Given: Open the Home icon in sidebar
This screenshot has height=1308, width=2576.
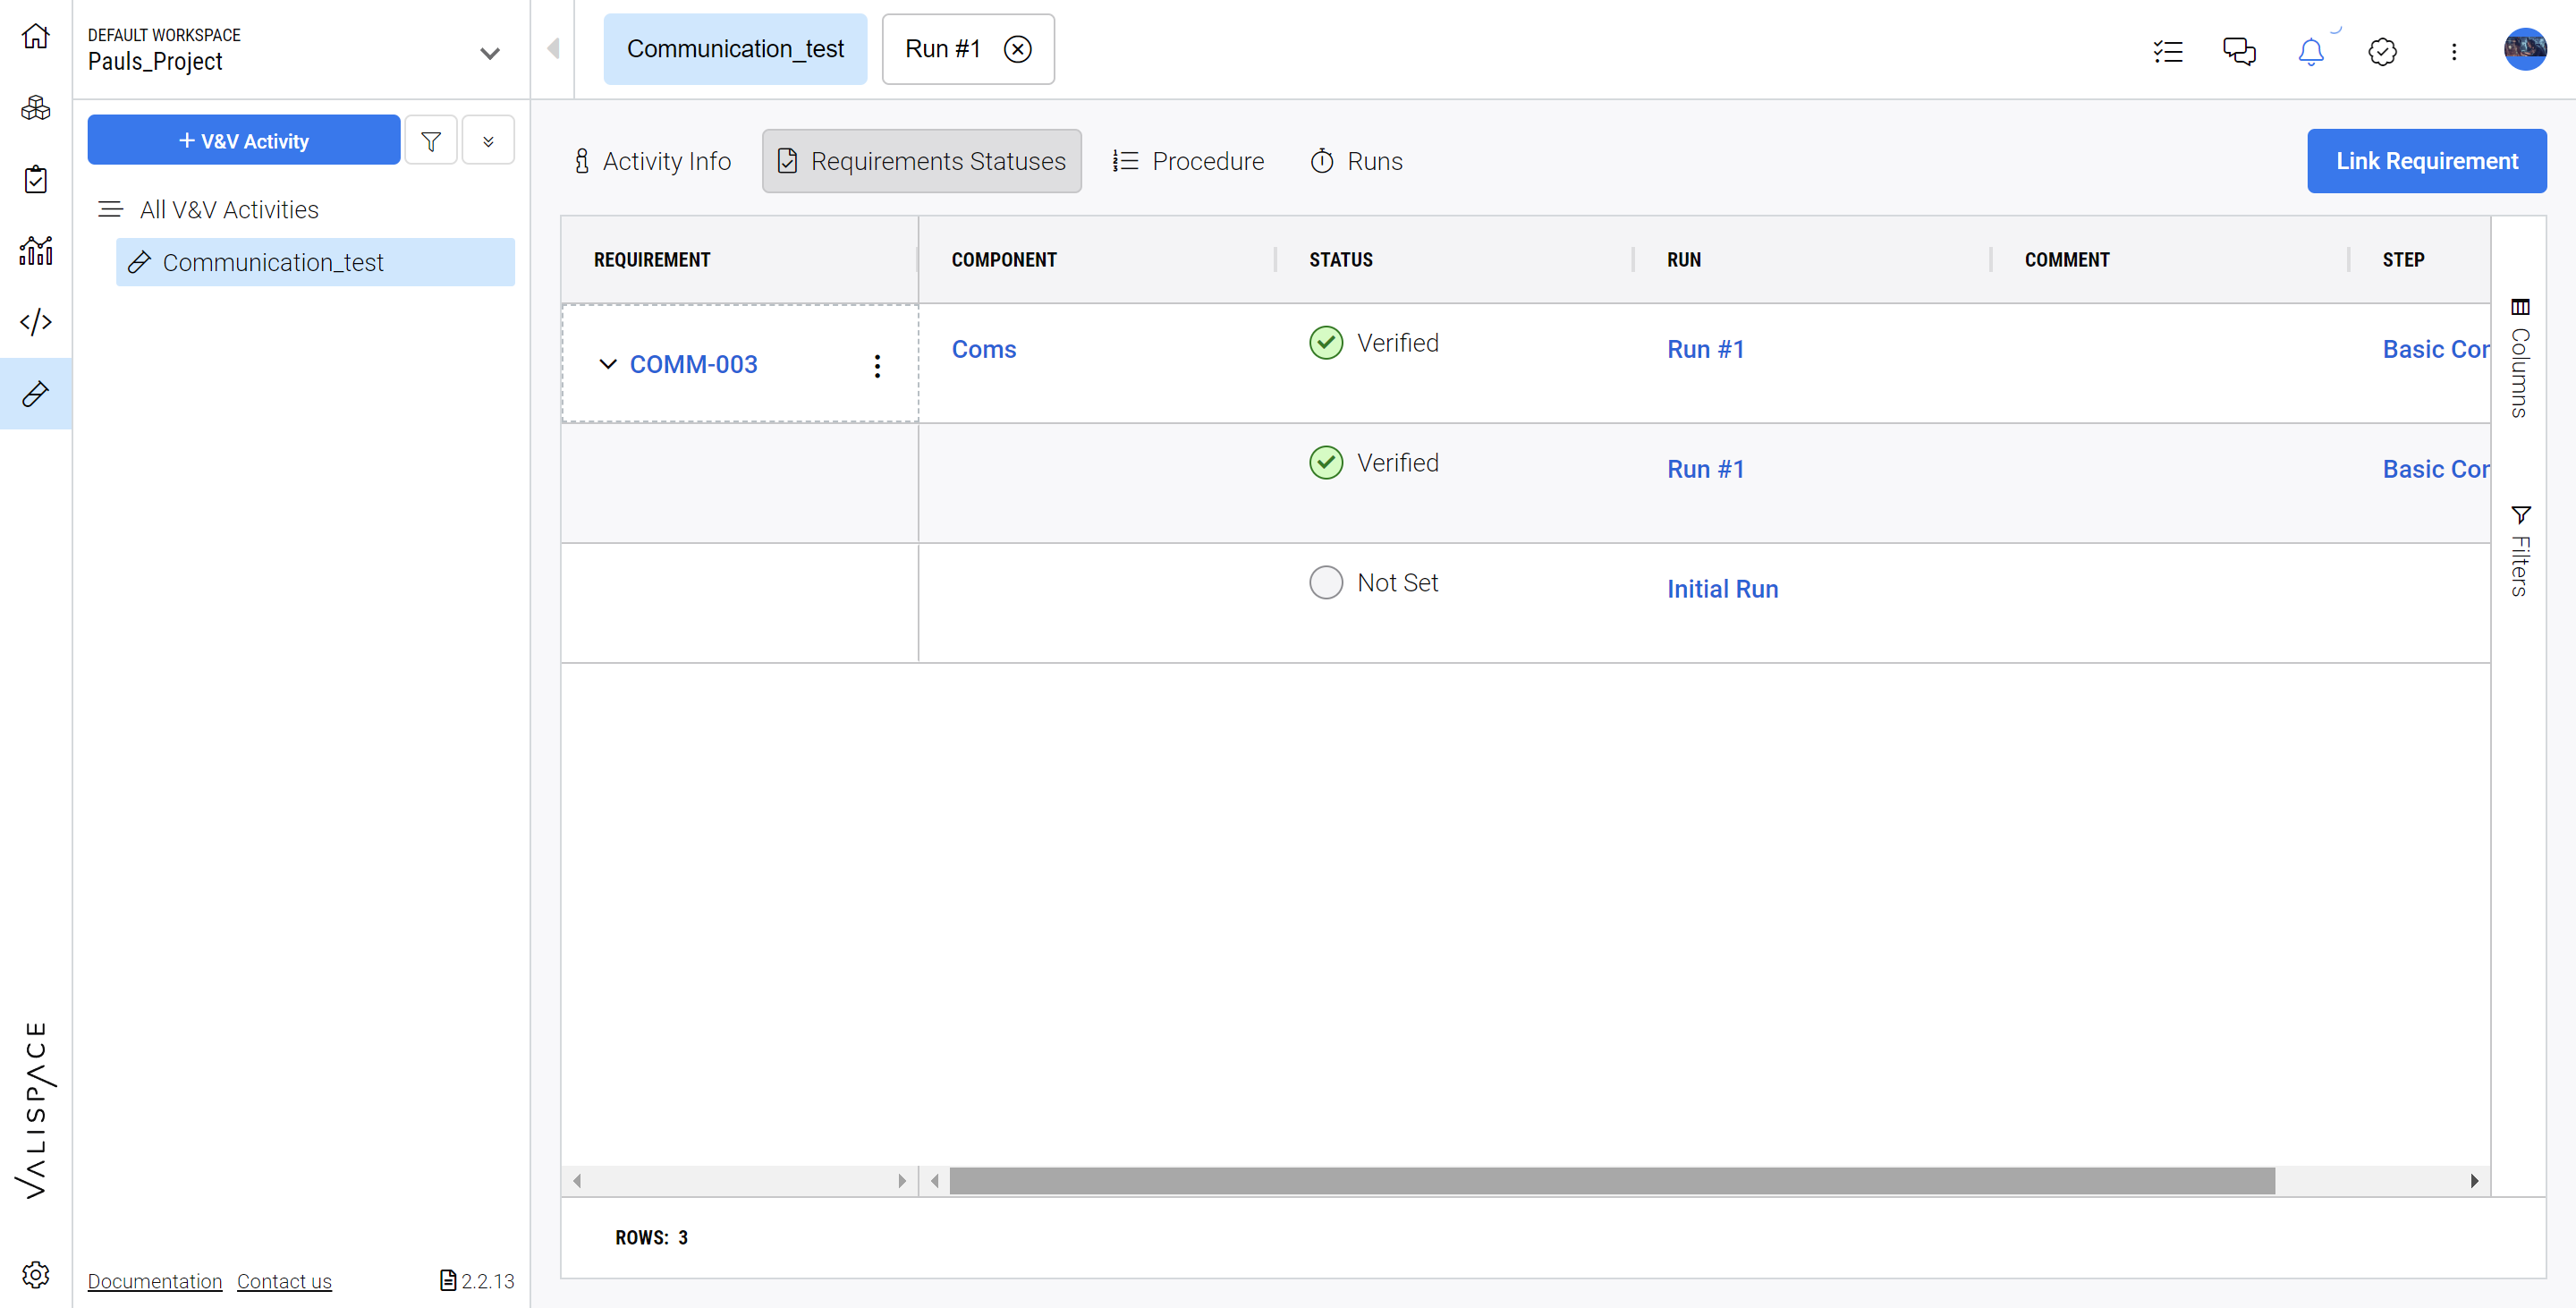Looking at the screenshot, I should tap(36, 37).
